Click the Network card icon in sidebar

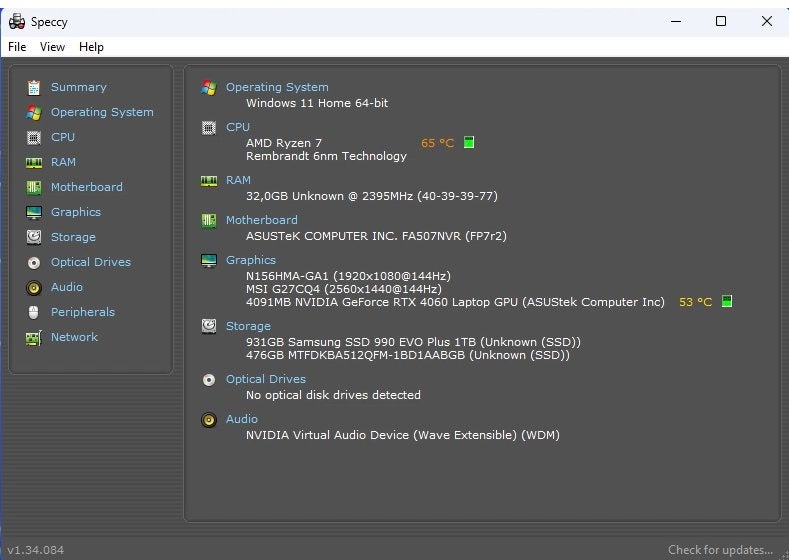click(x=34, y=338)
